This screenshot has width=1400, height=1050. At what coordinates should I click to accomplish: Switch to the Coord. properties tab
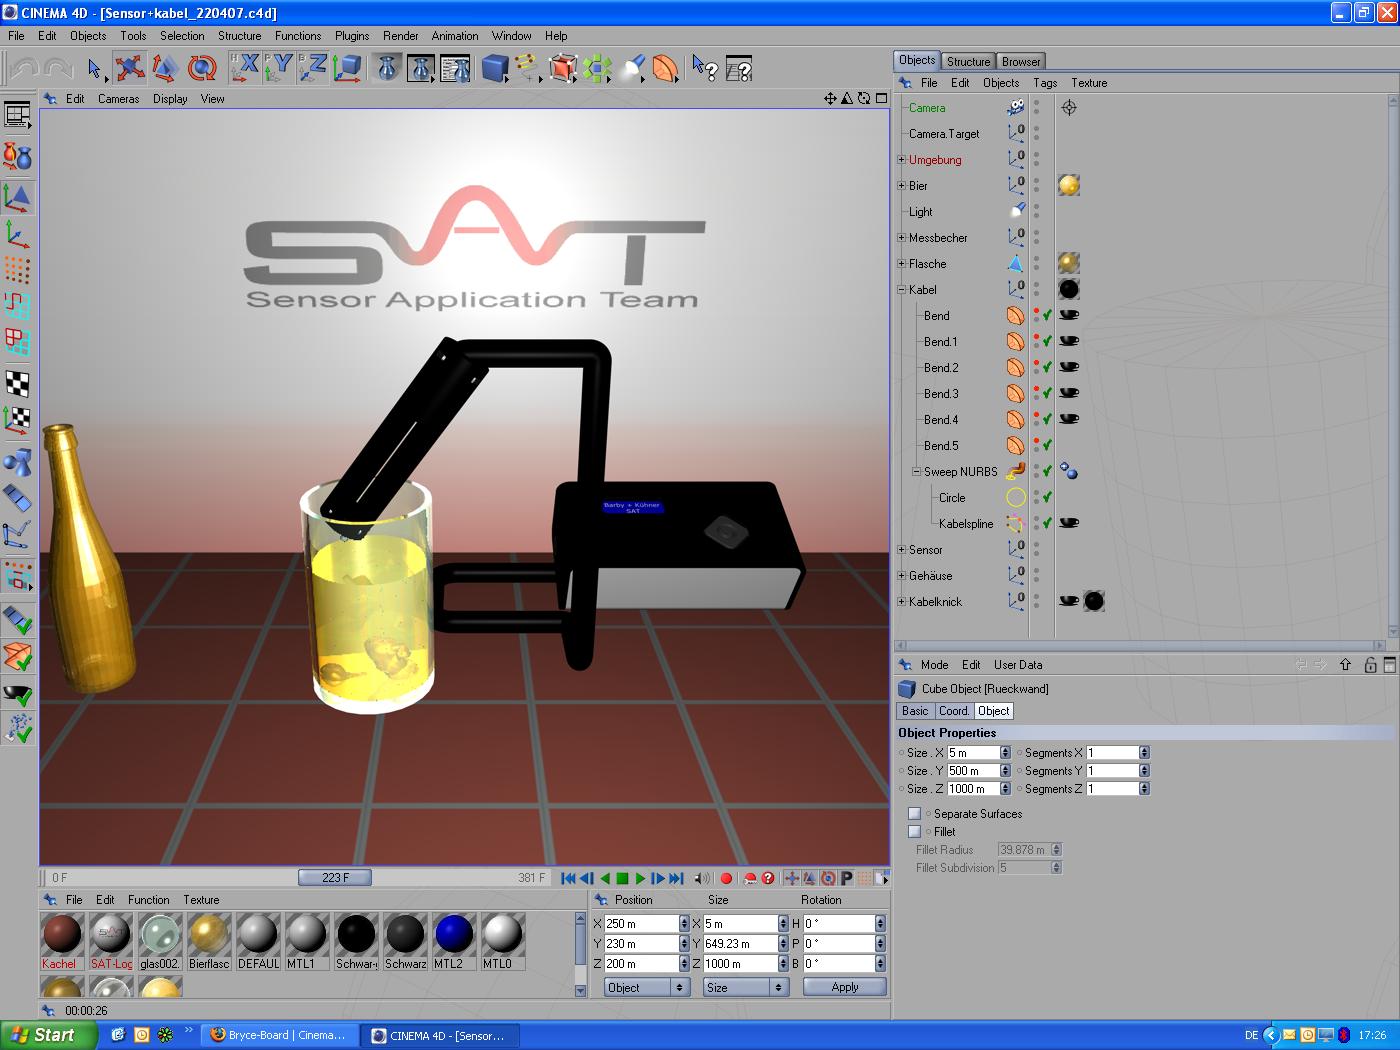coord(953,711)
